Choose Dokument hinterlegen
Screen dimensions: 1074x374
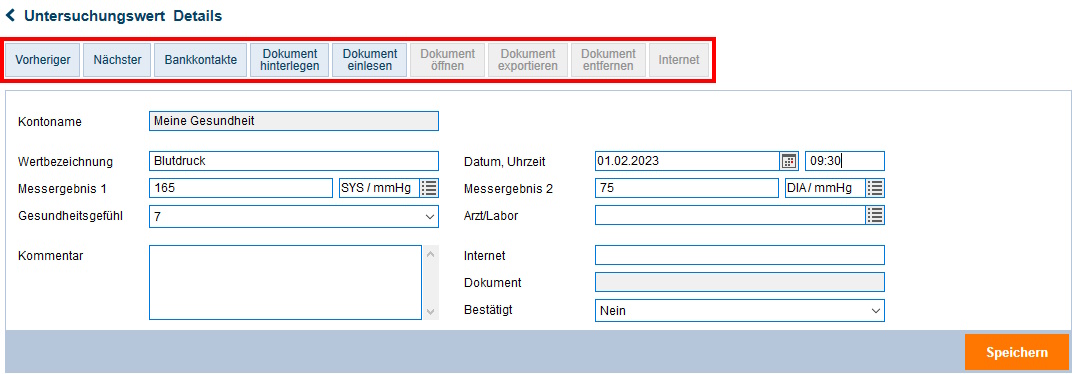click(x=290, y=60)
